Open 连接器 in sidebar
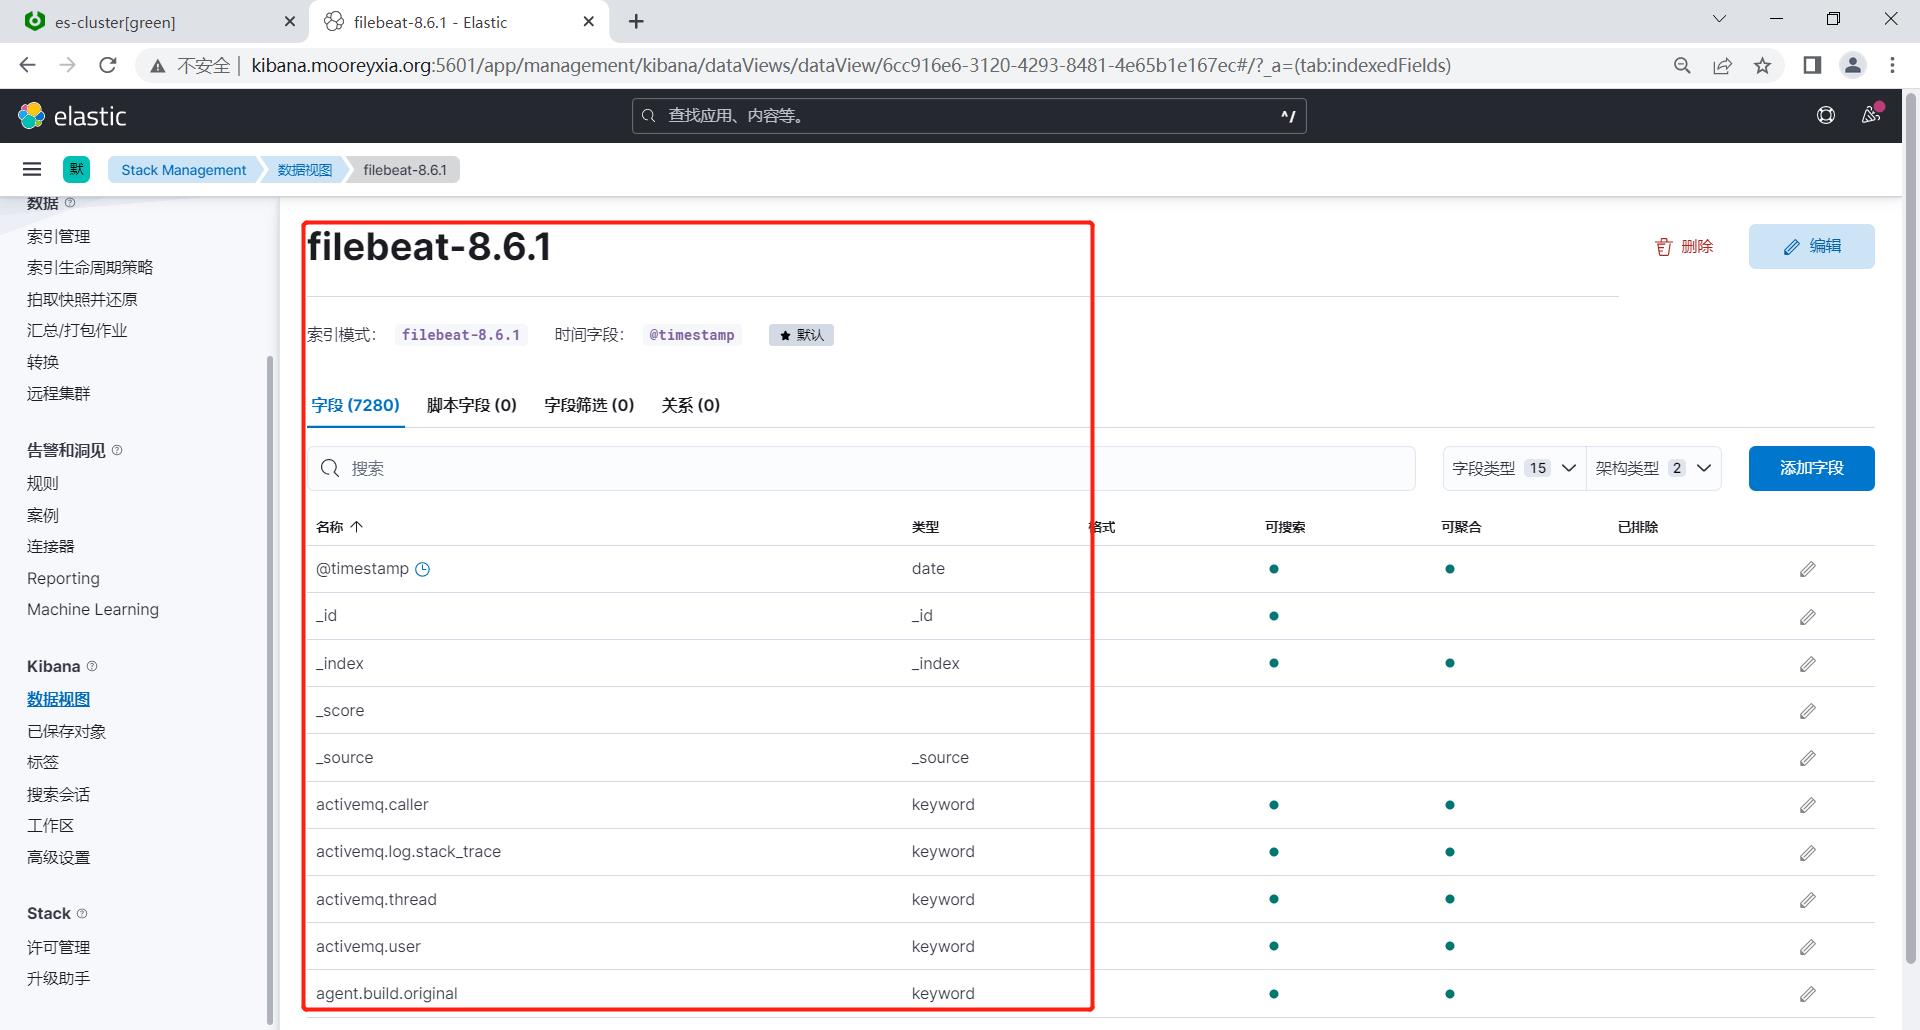Screen dimensions: 1920x1030 [51, 546]
